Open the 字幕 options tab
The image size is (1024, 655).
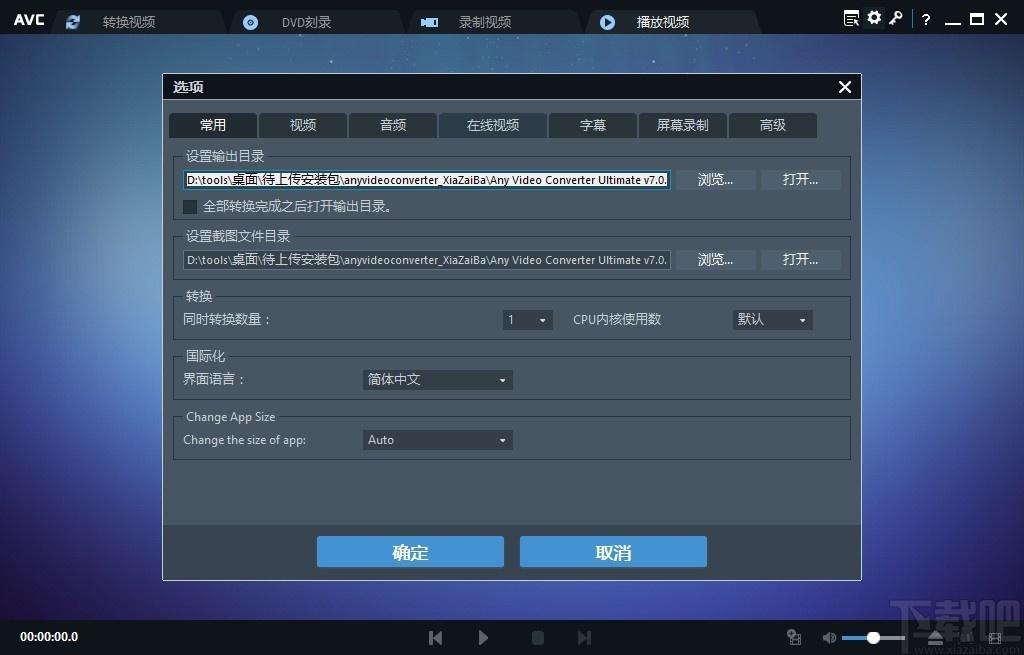pyautogui.click(x=593, y=125)
